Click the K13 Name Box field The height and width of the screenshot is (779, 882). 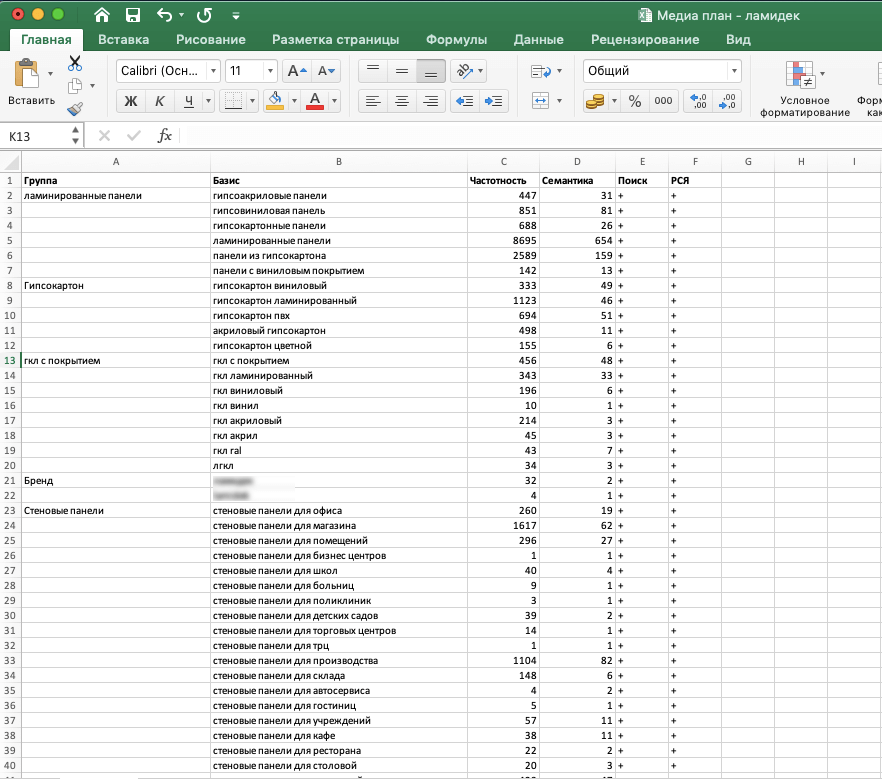coord(40,136)
